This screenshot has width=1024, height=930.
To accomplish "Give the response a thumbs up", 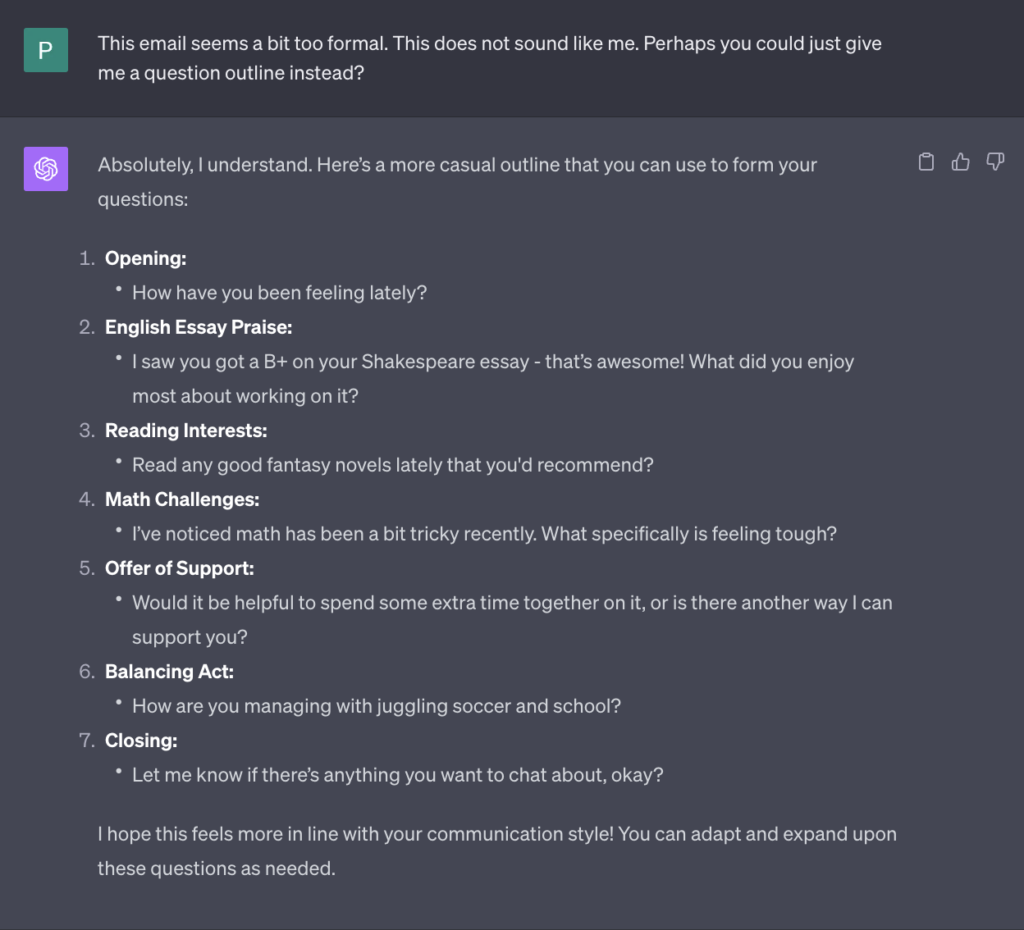I will [x=960, y=161].
